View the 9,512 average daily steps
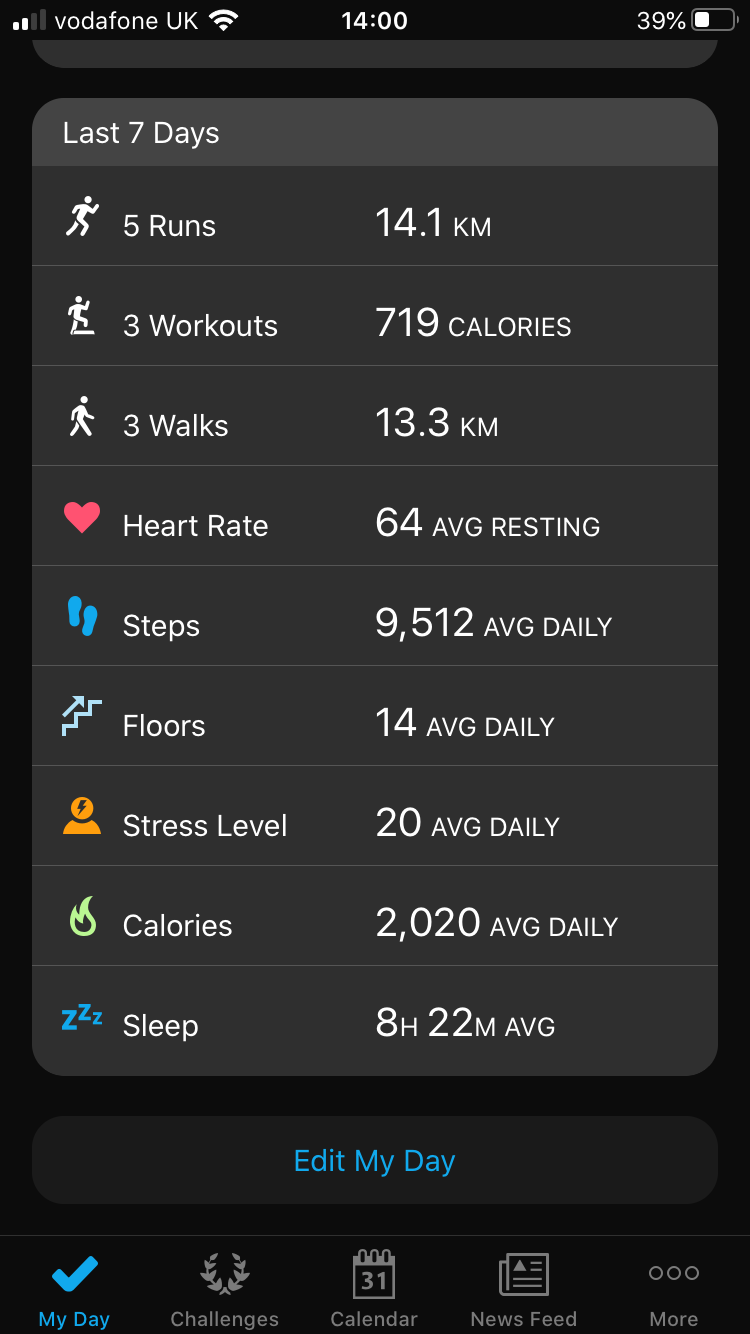Screen dimensions: 750x1334 pyautogui.click(x=493, y=625)
